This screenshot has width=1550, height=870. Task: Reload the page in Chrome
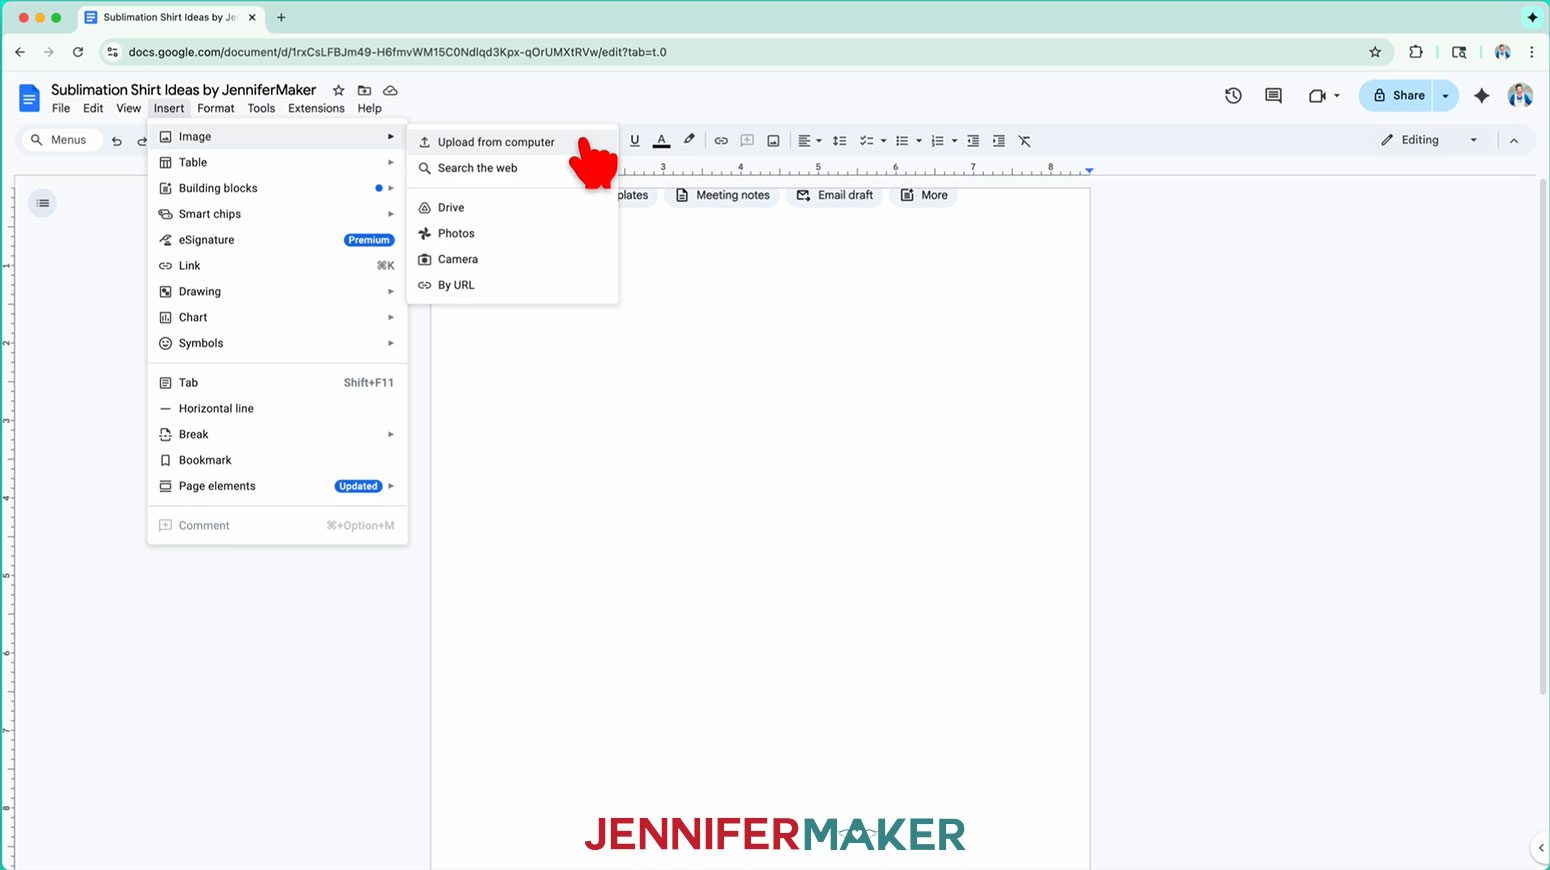[78, 52]
